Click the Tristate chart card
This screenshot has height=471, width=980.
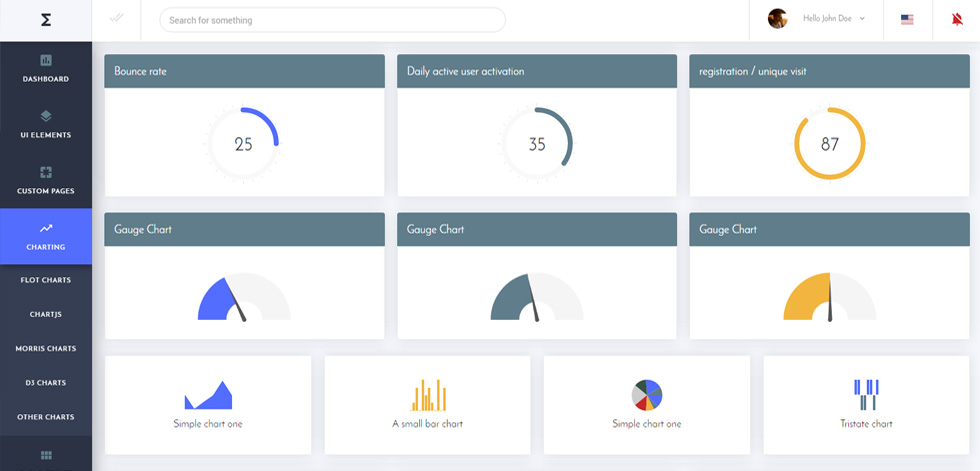click(866, 405)
